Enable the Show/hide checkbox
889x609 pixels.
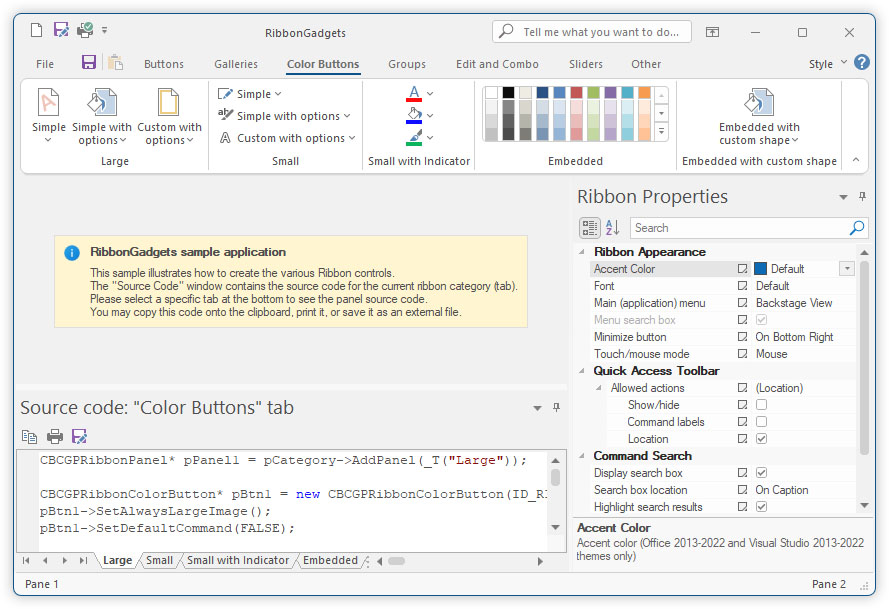click(762, 405)
